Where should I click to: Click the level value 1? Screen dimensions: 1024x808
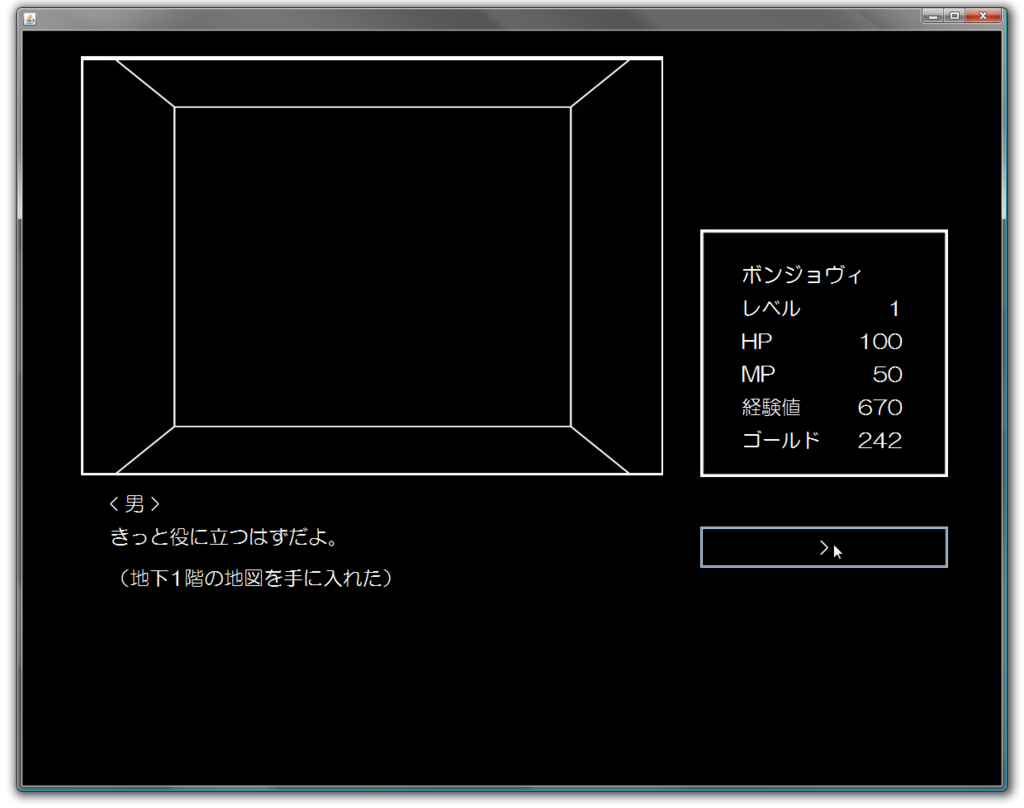point(894,308)
